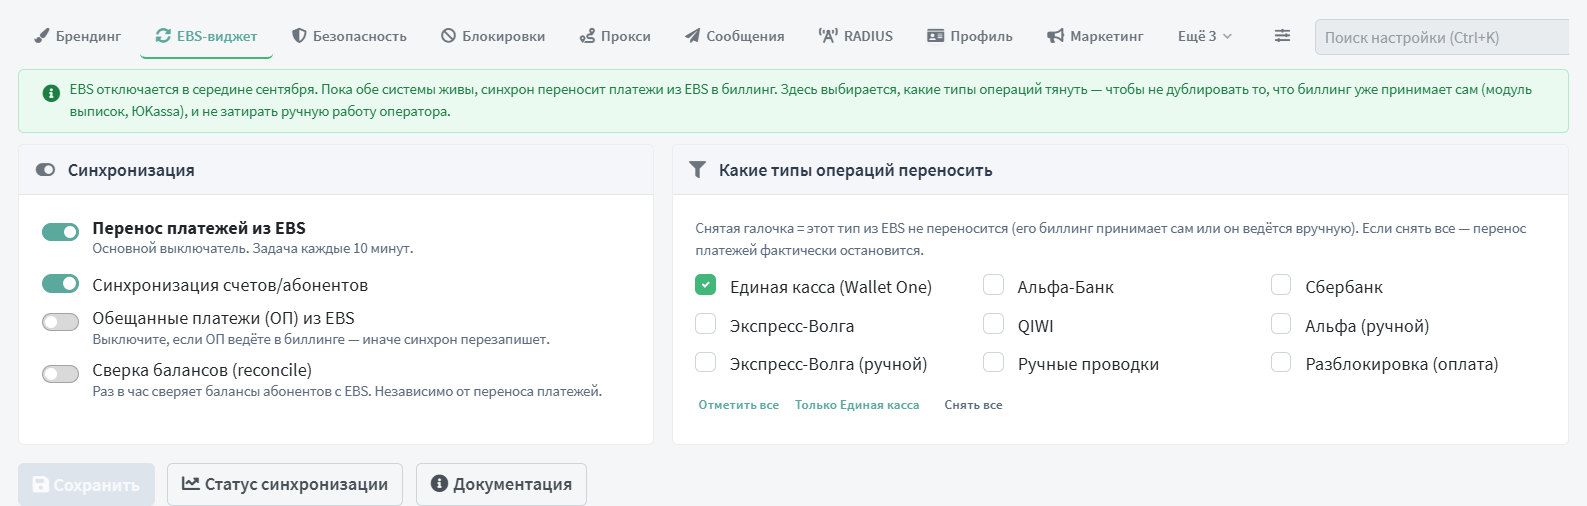Check the Экспресс-Волга checkbox
Image resolution: width=1587 pixels, height=506 pixels.
pos(705,324)
